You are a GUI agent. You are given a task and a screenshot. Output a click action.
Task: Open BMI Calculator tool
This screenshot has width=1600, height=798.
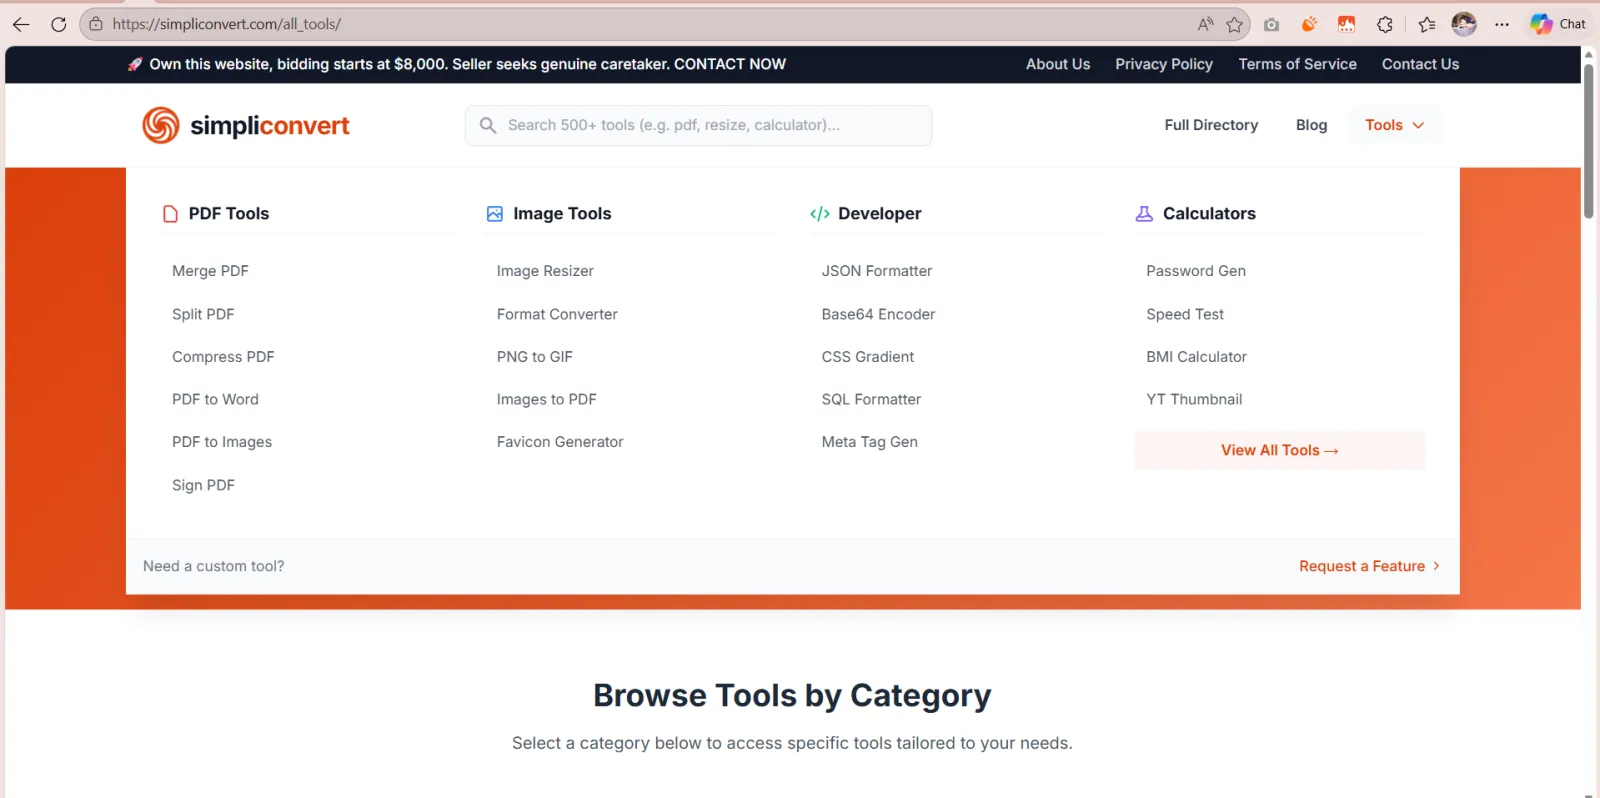[1196, 357]
